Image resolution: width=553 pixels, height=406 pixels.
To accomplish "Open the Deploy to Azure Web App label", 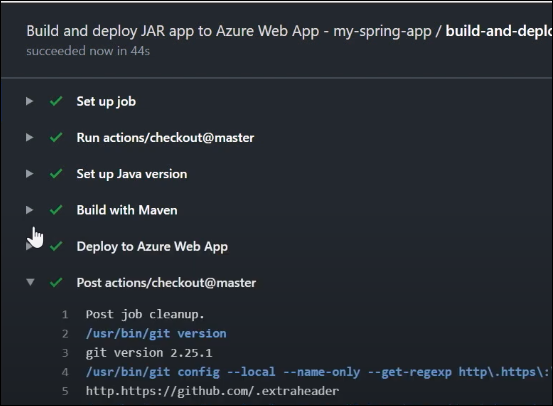I will 152,247.
